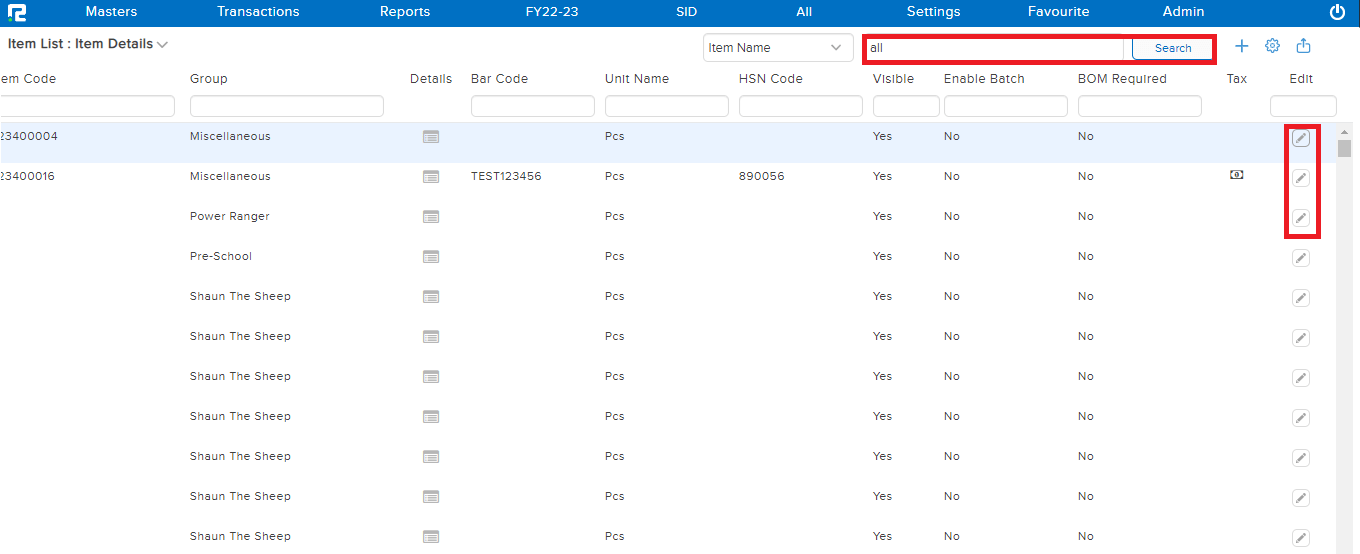Open the Favourite menu item
The image size is (1360, 554).
pos(1058,12)
